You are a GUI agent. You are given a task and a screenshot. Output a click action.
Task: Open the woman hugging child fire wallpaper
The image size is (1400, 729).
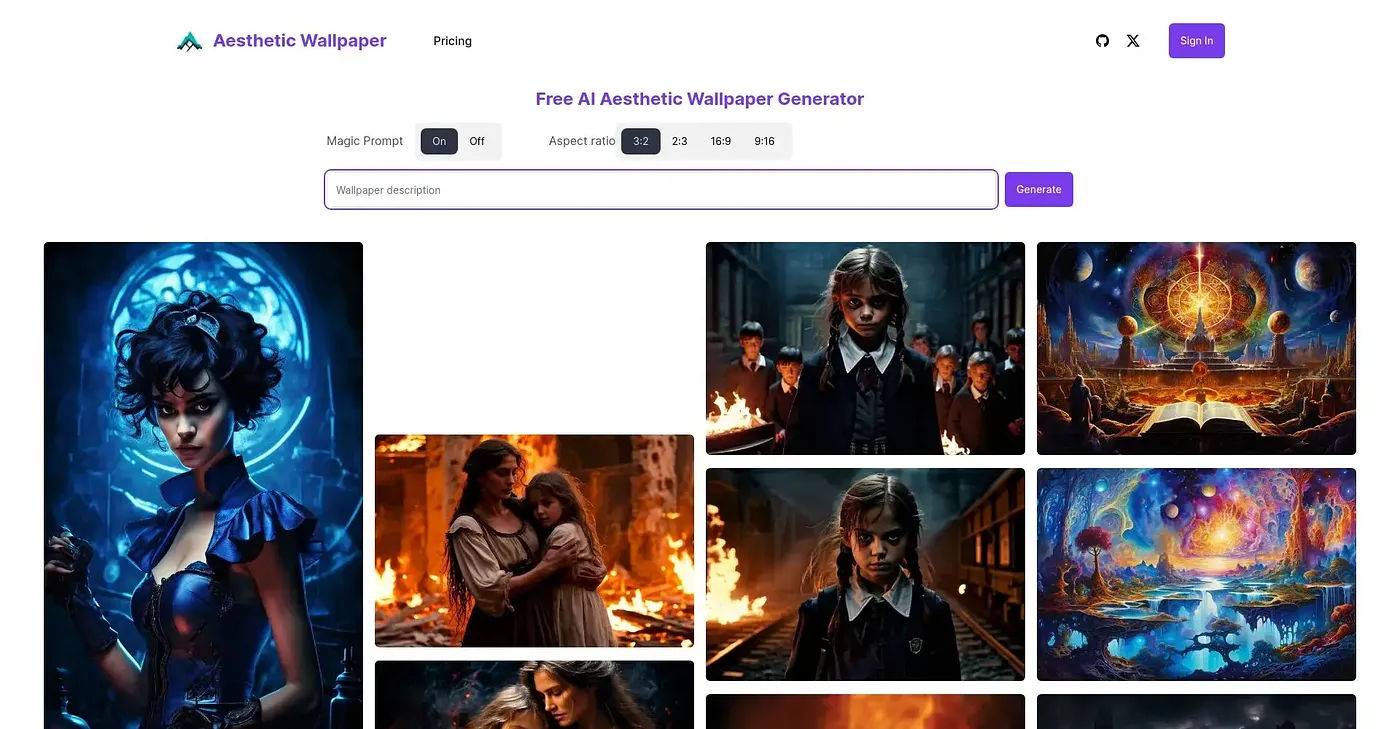tap(534, 541)
